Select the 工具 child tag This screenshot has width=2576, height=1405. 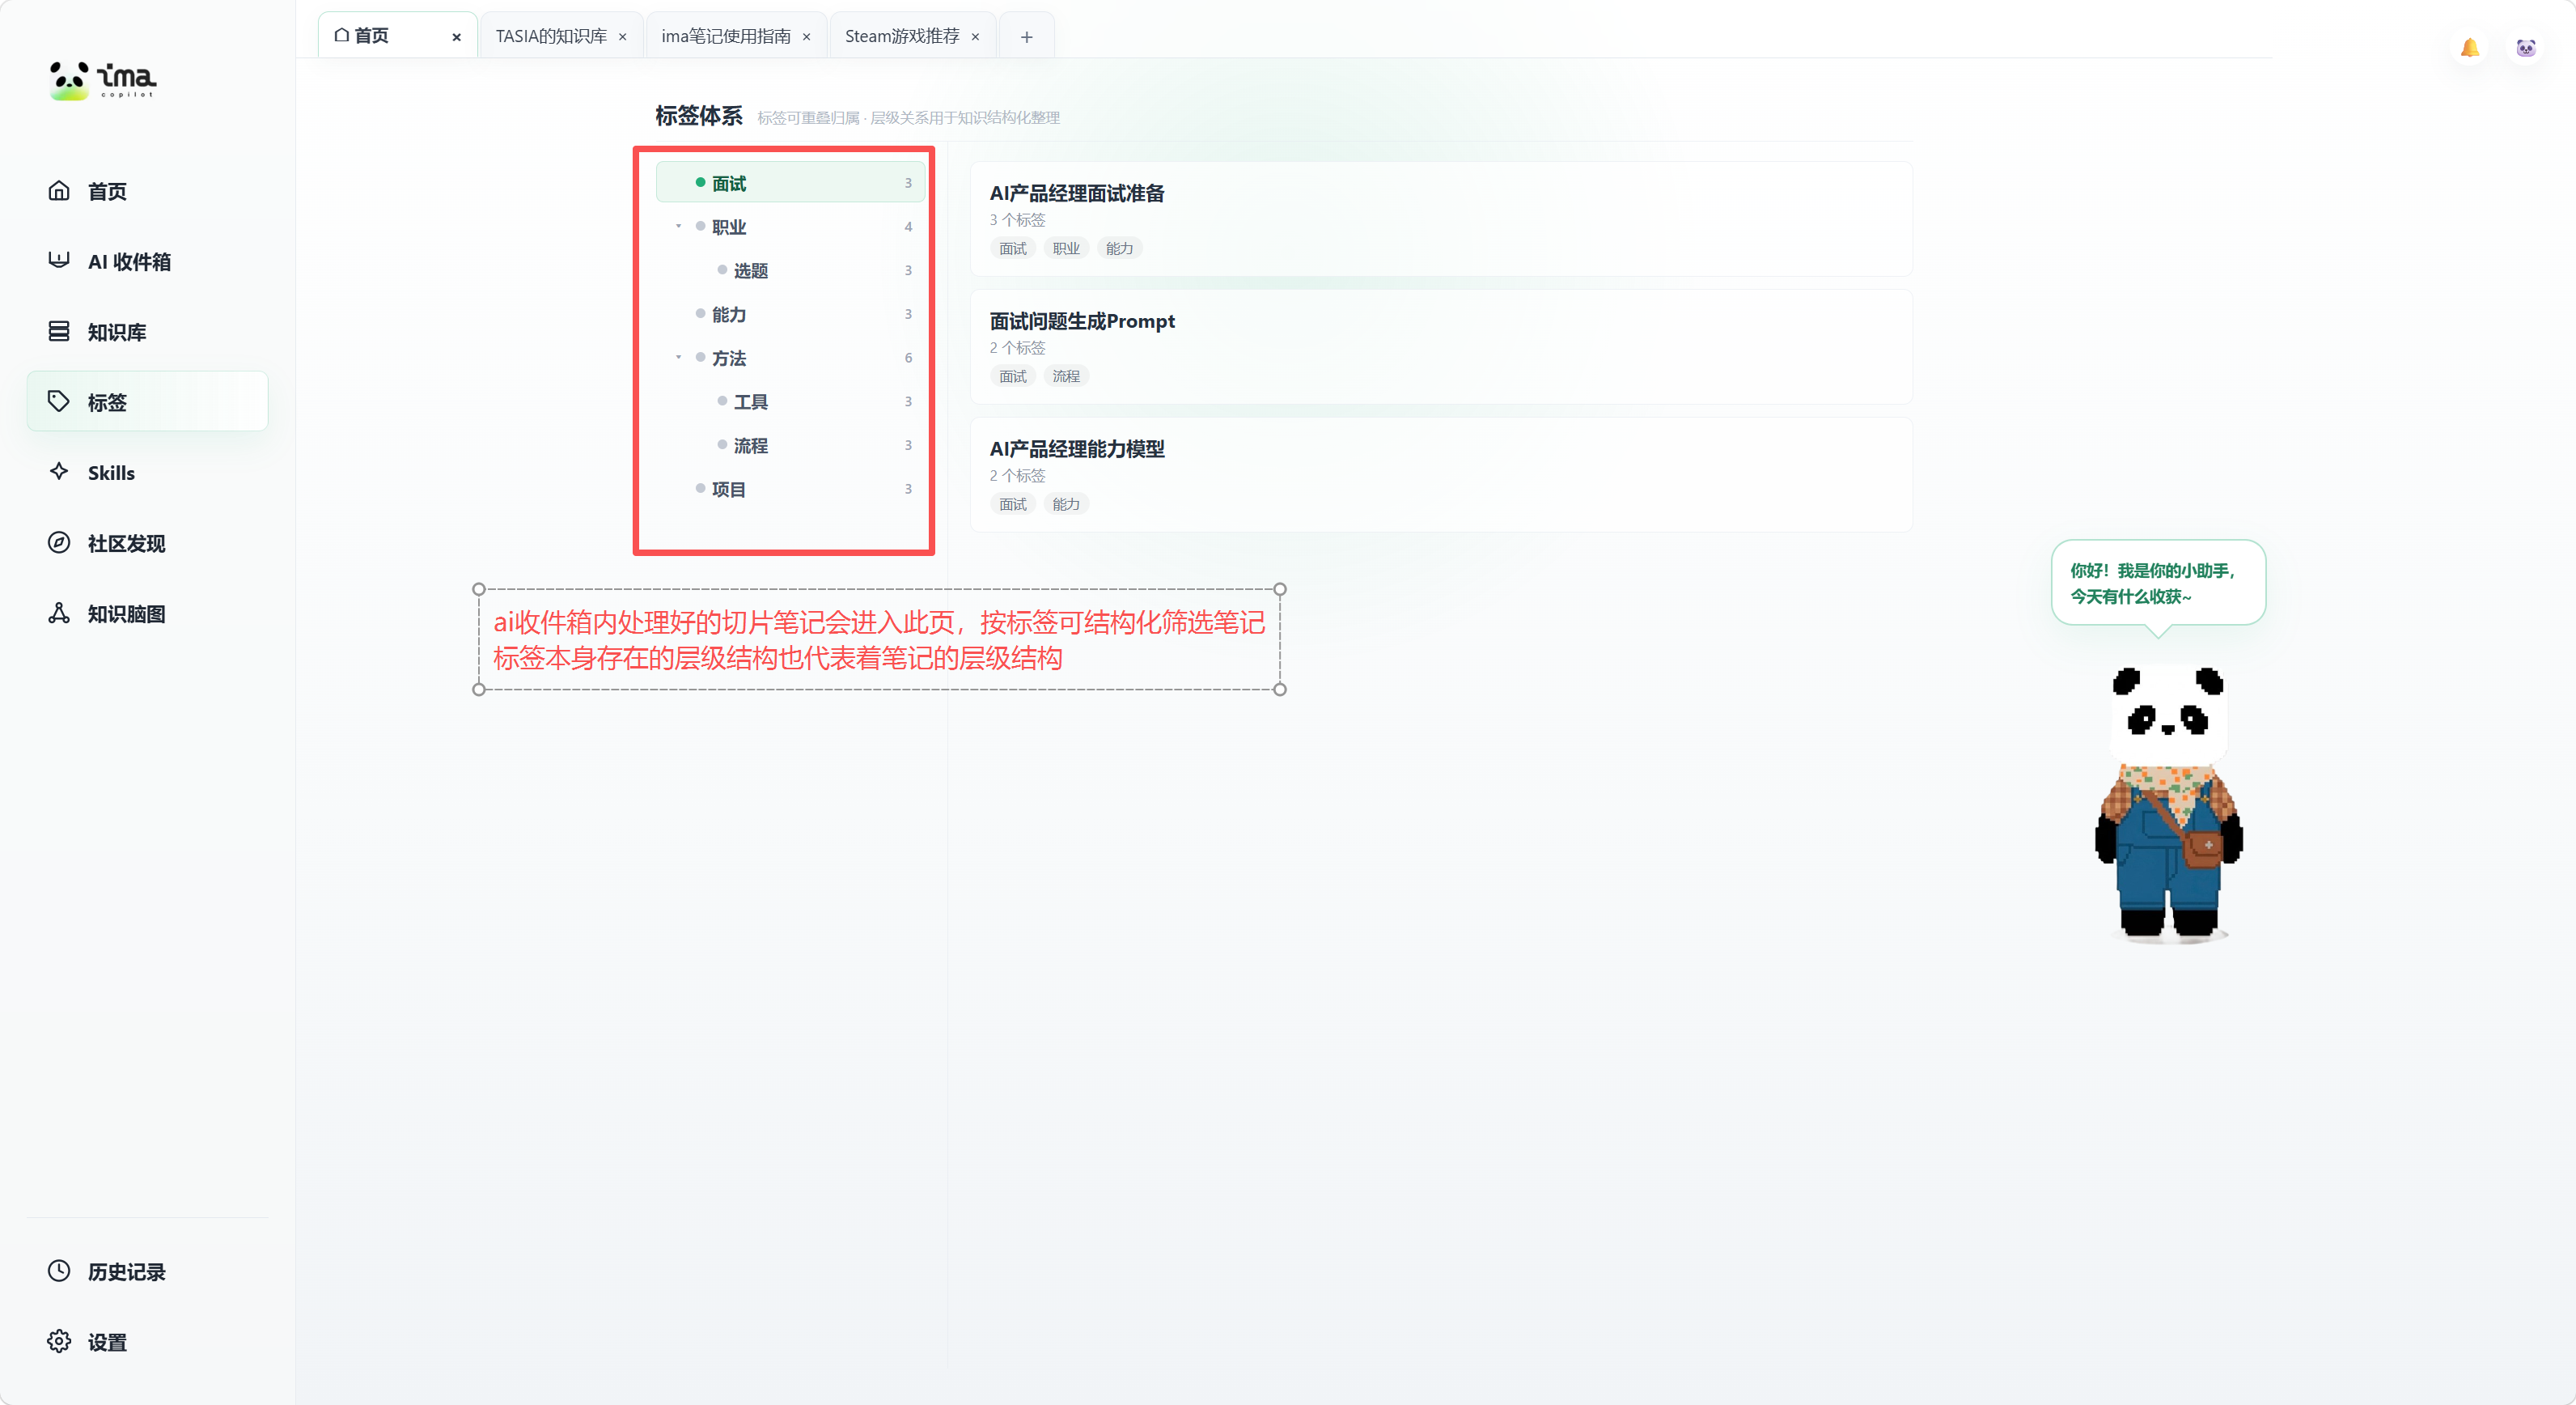coord(790,401)
